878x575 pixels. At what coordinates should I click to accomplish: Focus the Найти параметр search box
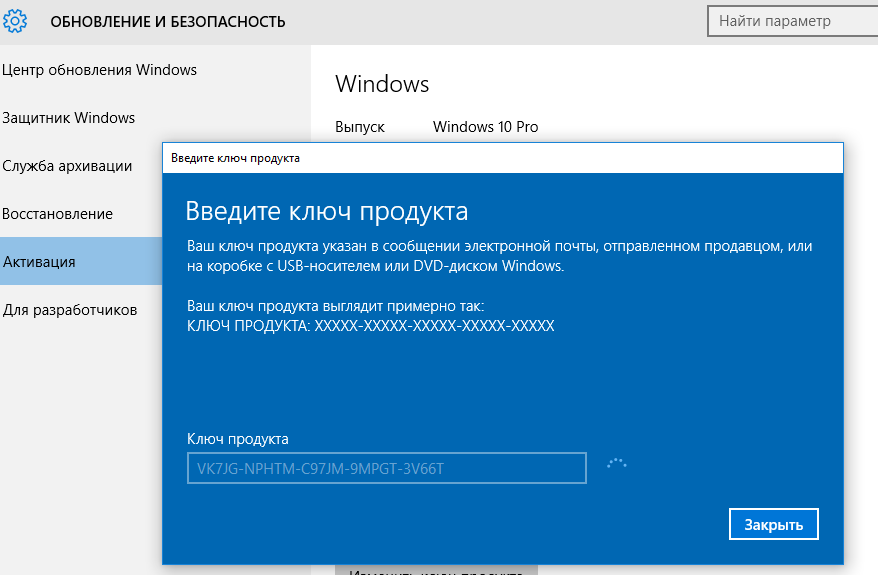(793, 21)
